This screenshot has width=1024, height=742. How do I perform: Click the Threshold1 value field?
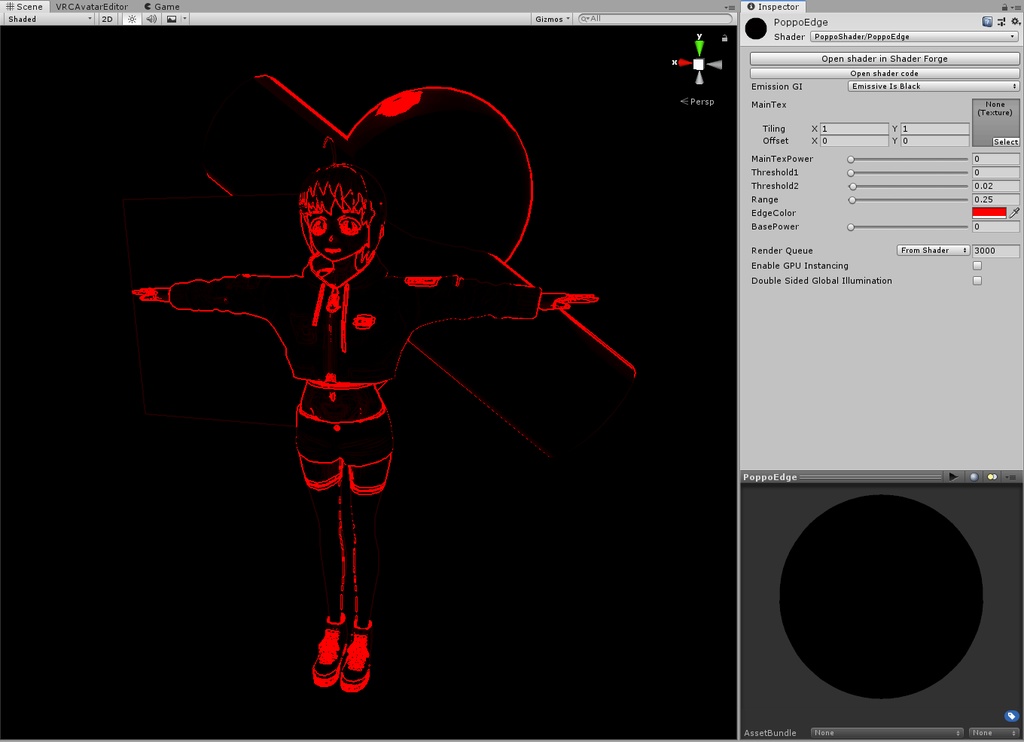(995, 172)
